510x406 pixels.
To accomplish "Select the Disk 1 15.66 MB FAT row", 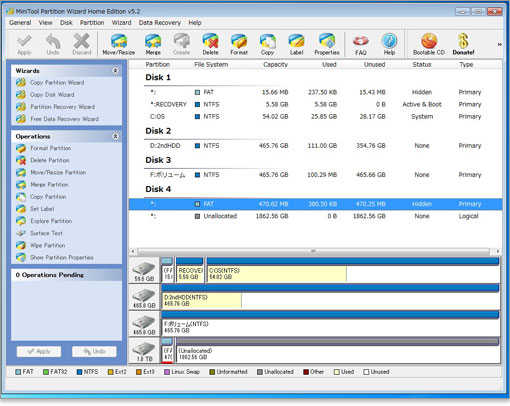I will [315, 92].
